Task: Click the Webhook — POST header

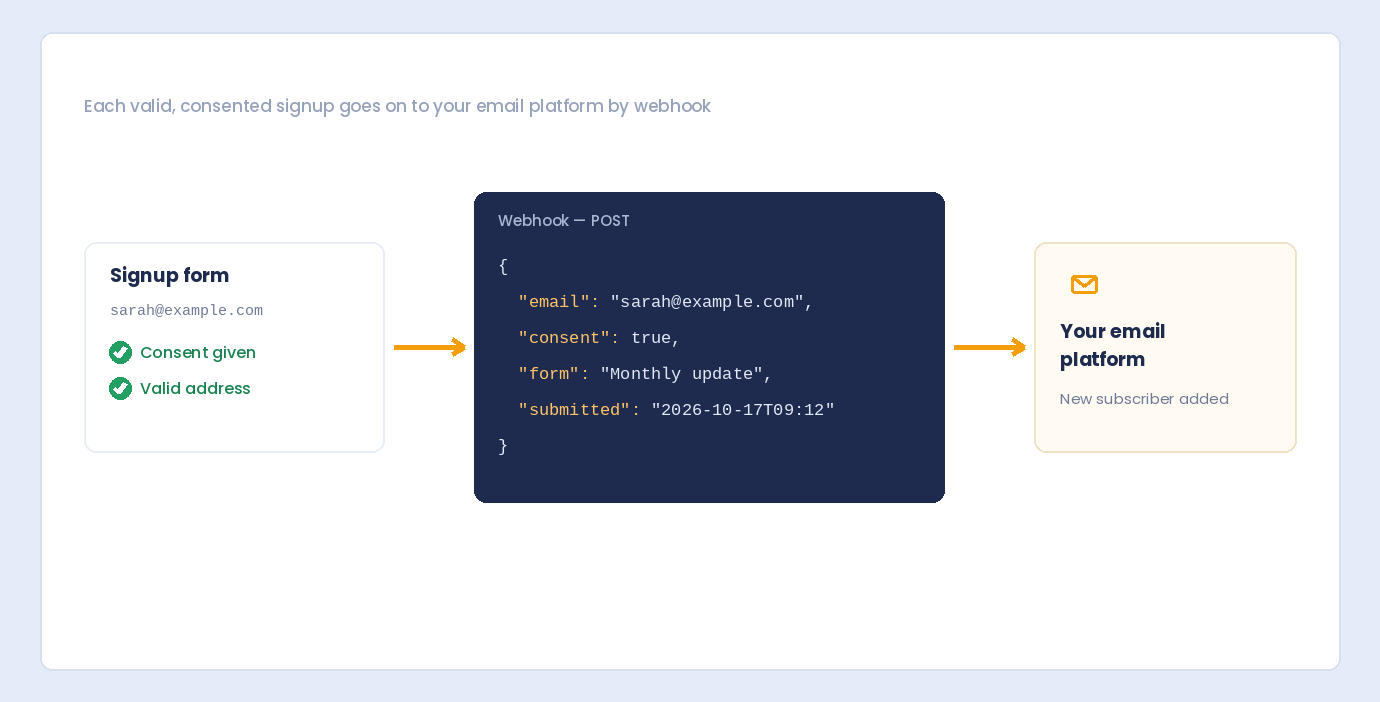Action: (x=564, y=221)
